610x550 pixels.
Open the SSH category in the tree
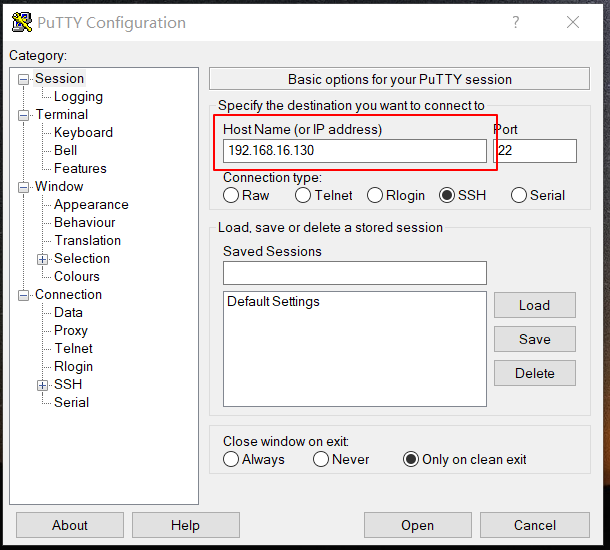[x=68, y=384]
